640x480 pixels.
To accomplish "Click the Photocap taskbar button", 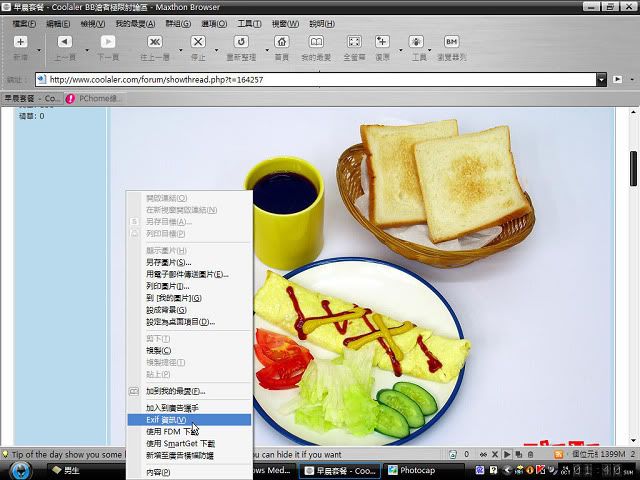I will click(417, 470).
